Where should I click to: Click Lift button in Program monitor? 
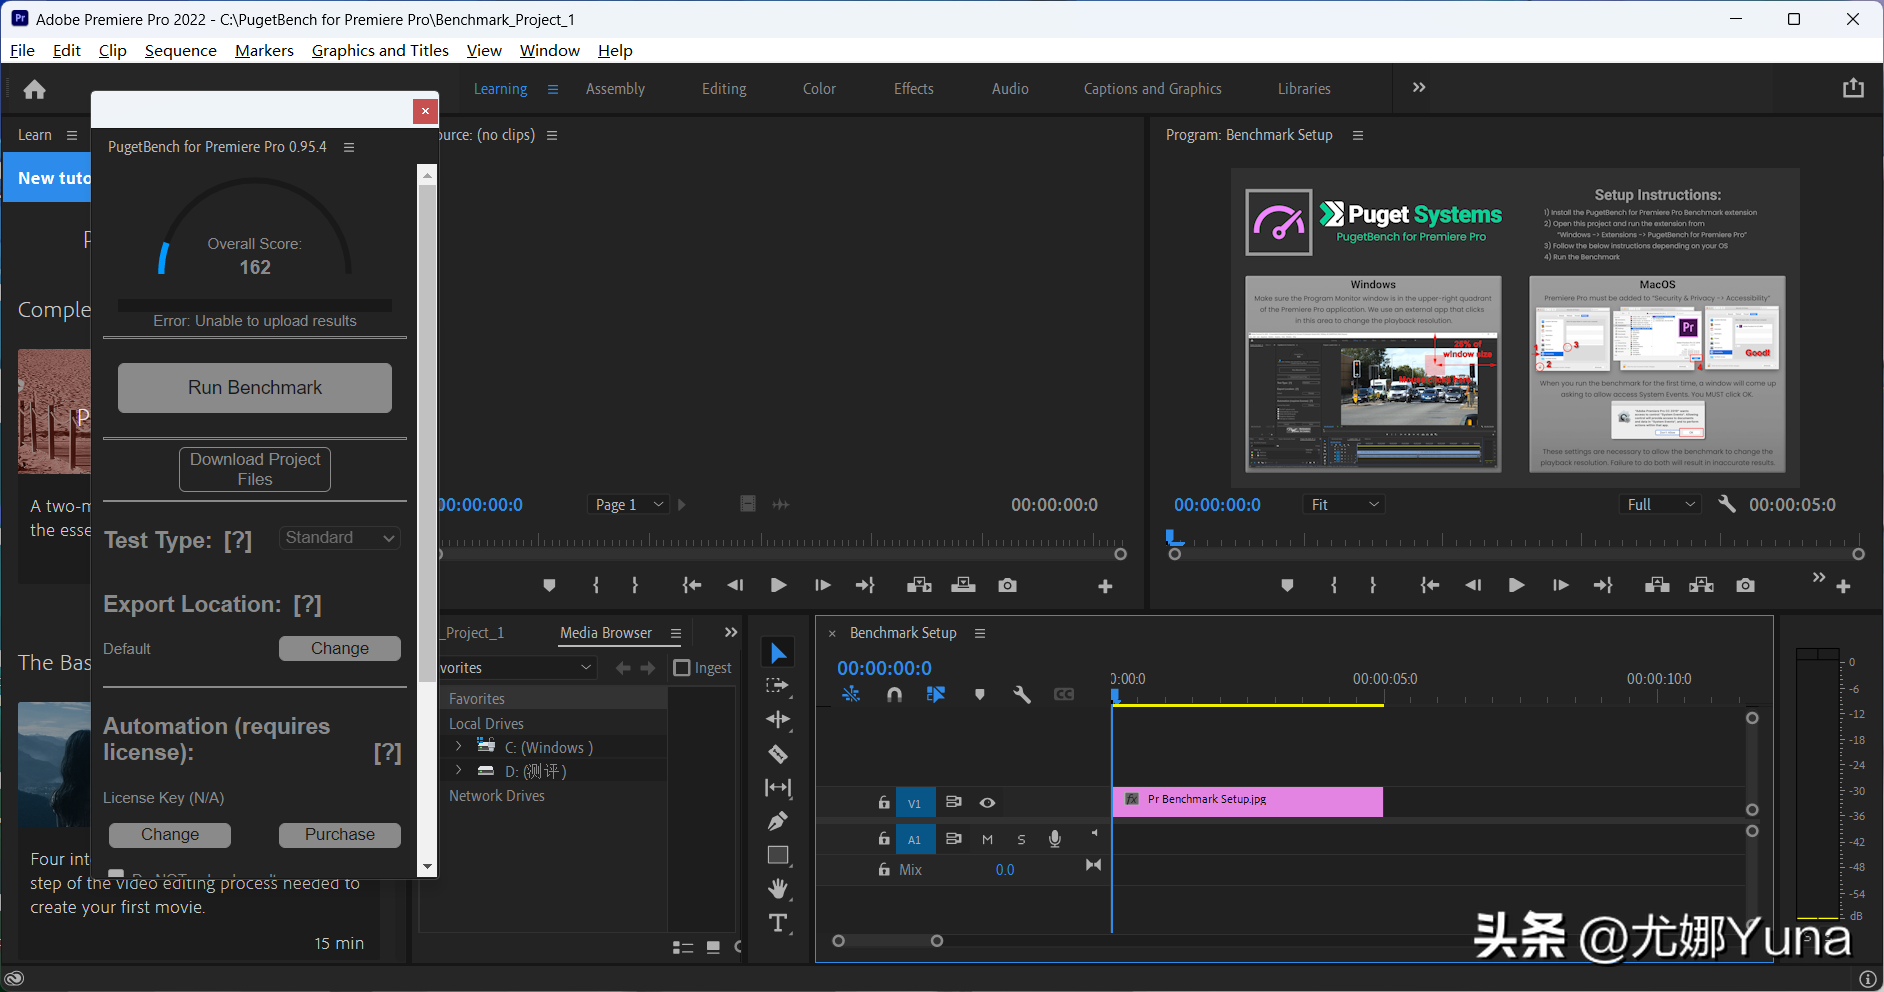pyautogui.click(x=1657, y=585)
